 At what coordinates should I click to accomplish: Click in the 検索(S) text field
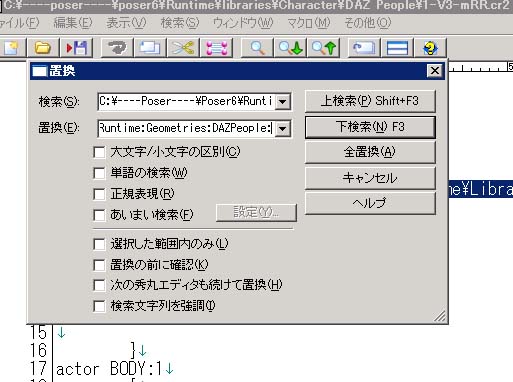186,101
